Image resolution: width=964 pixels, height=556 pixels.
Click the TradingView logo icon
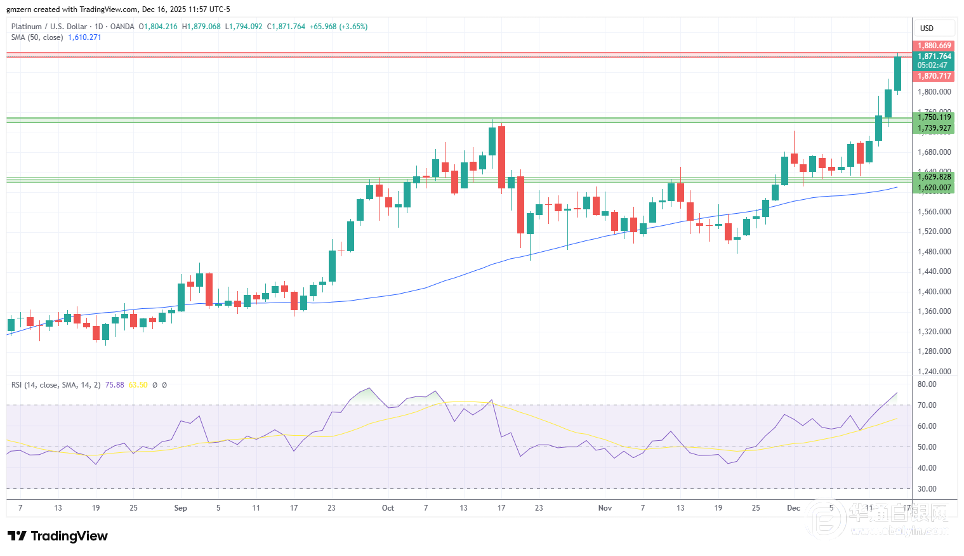click(20, 535)
